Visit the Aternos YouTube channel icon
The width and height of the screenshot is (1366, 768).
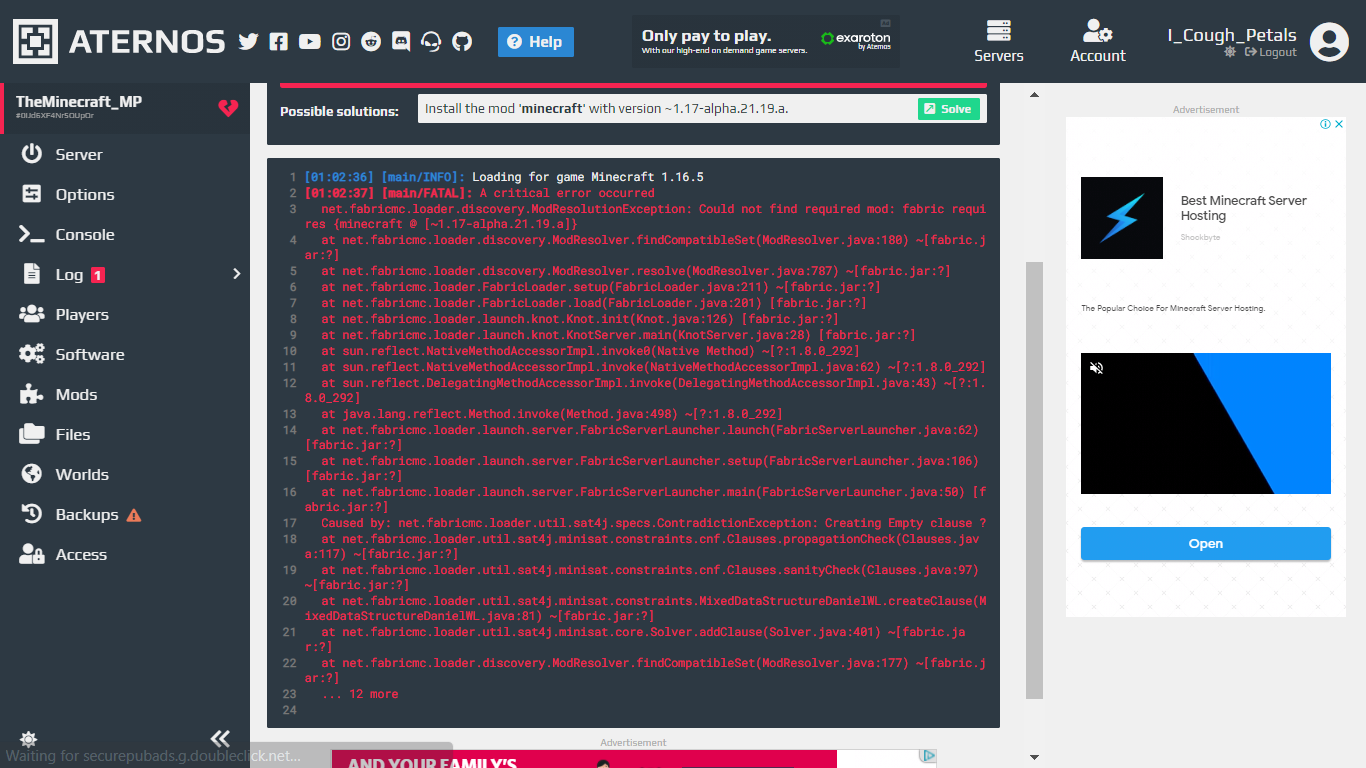coord(310,41)
